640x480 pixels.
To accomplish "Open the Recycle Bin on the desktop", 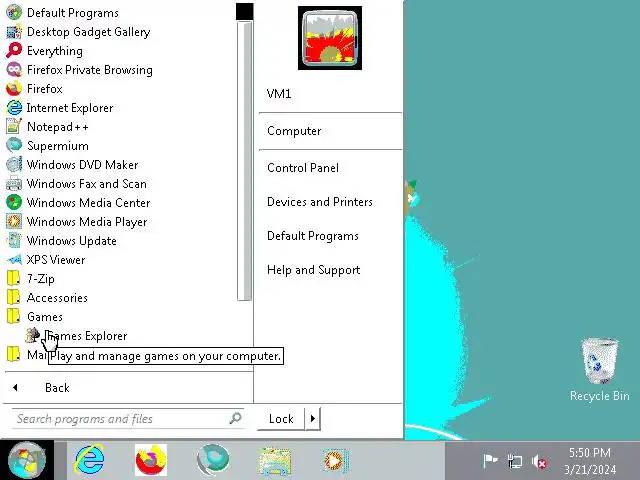I will 599,369.
